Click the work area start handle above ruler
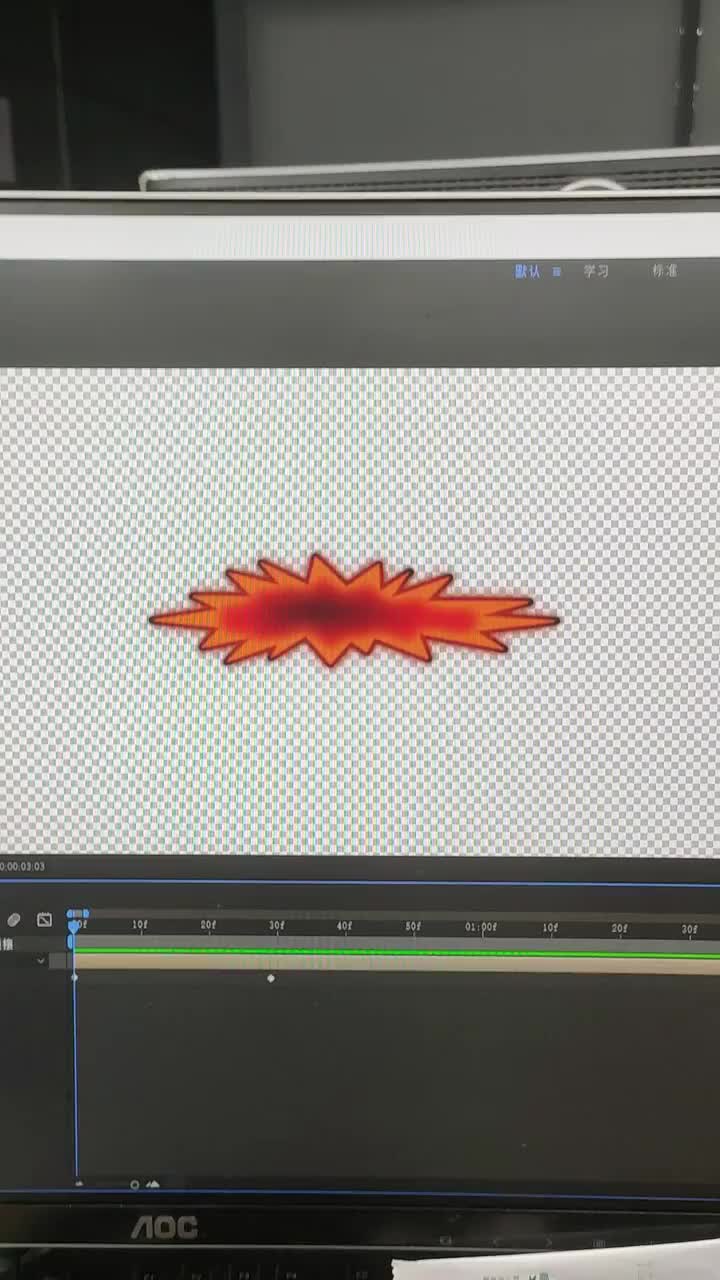 (x=70, y=913)
